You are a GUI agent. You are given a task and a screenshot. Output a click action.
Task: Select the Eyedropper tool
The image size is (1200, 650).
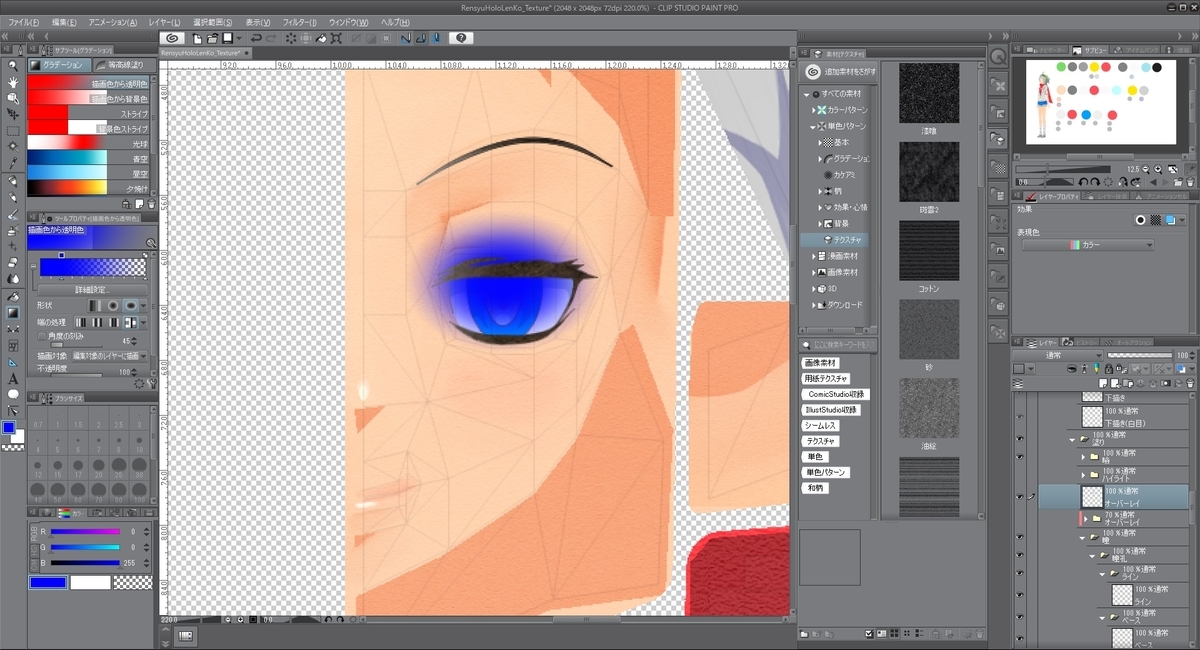coord(13,163)
